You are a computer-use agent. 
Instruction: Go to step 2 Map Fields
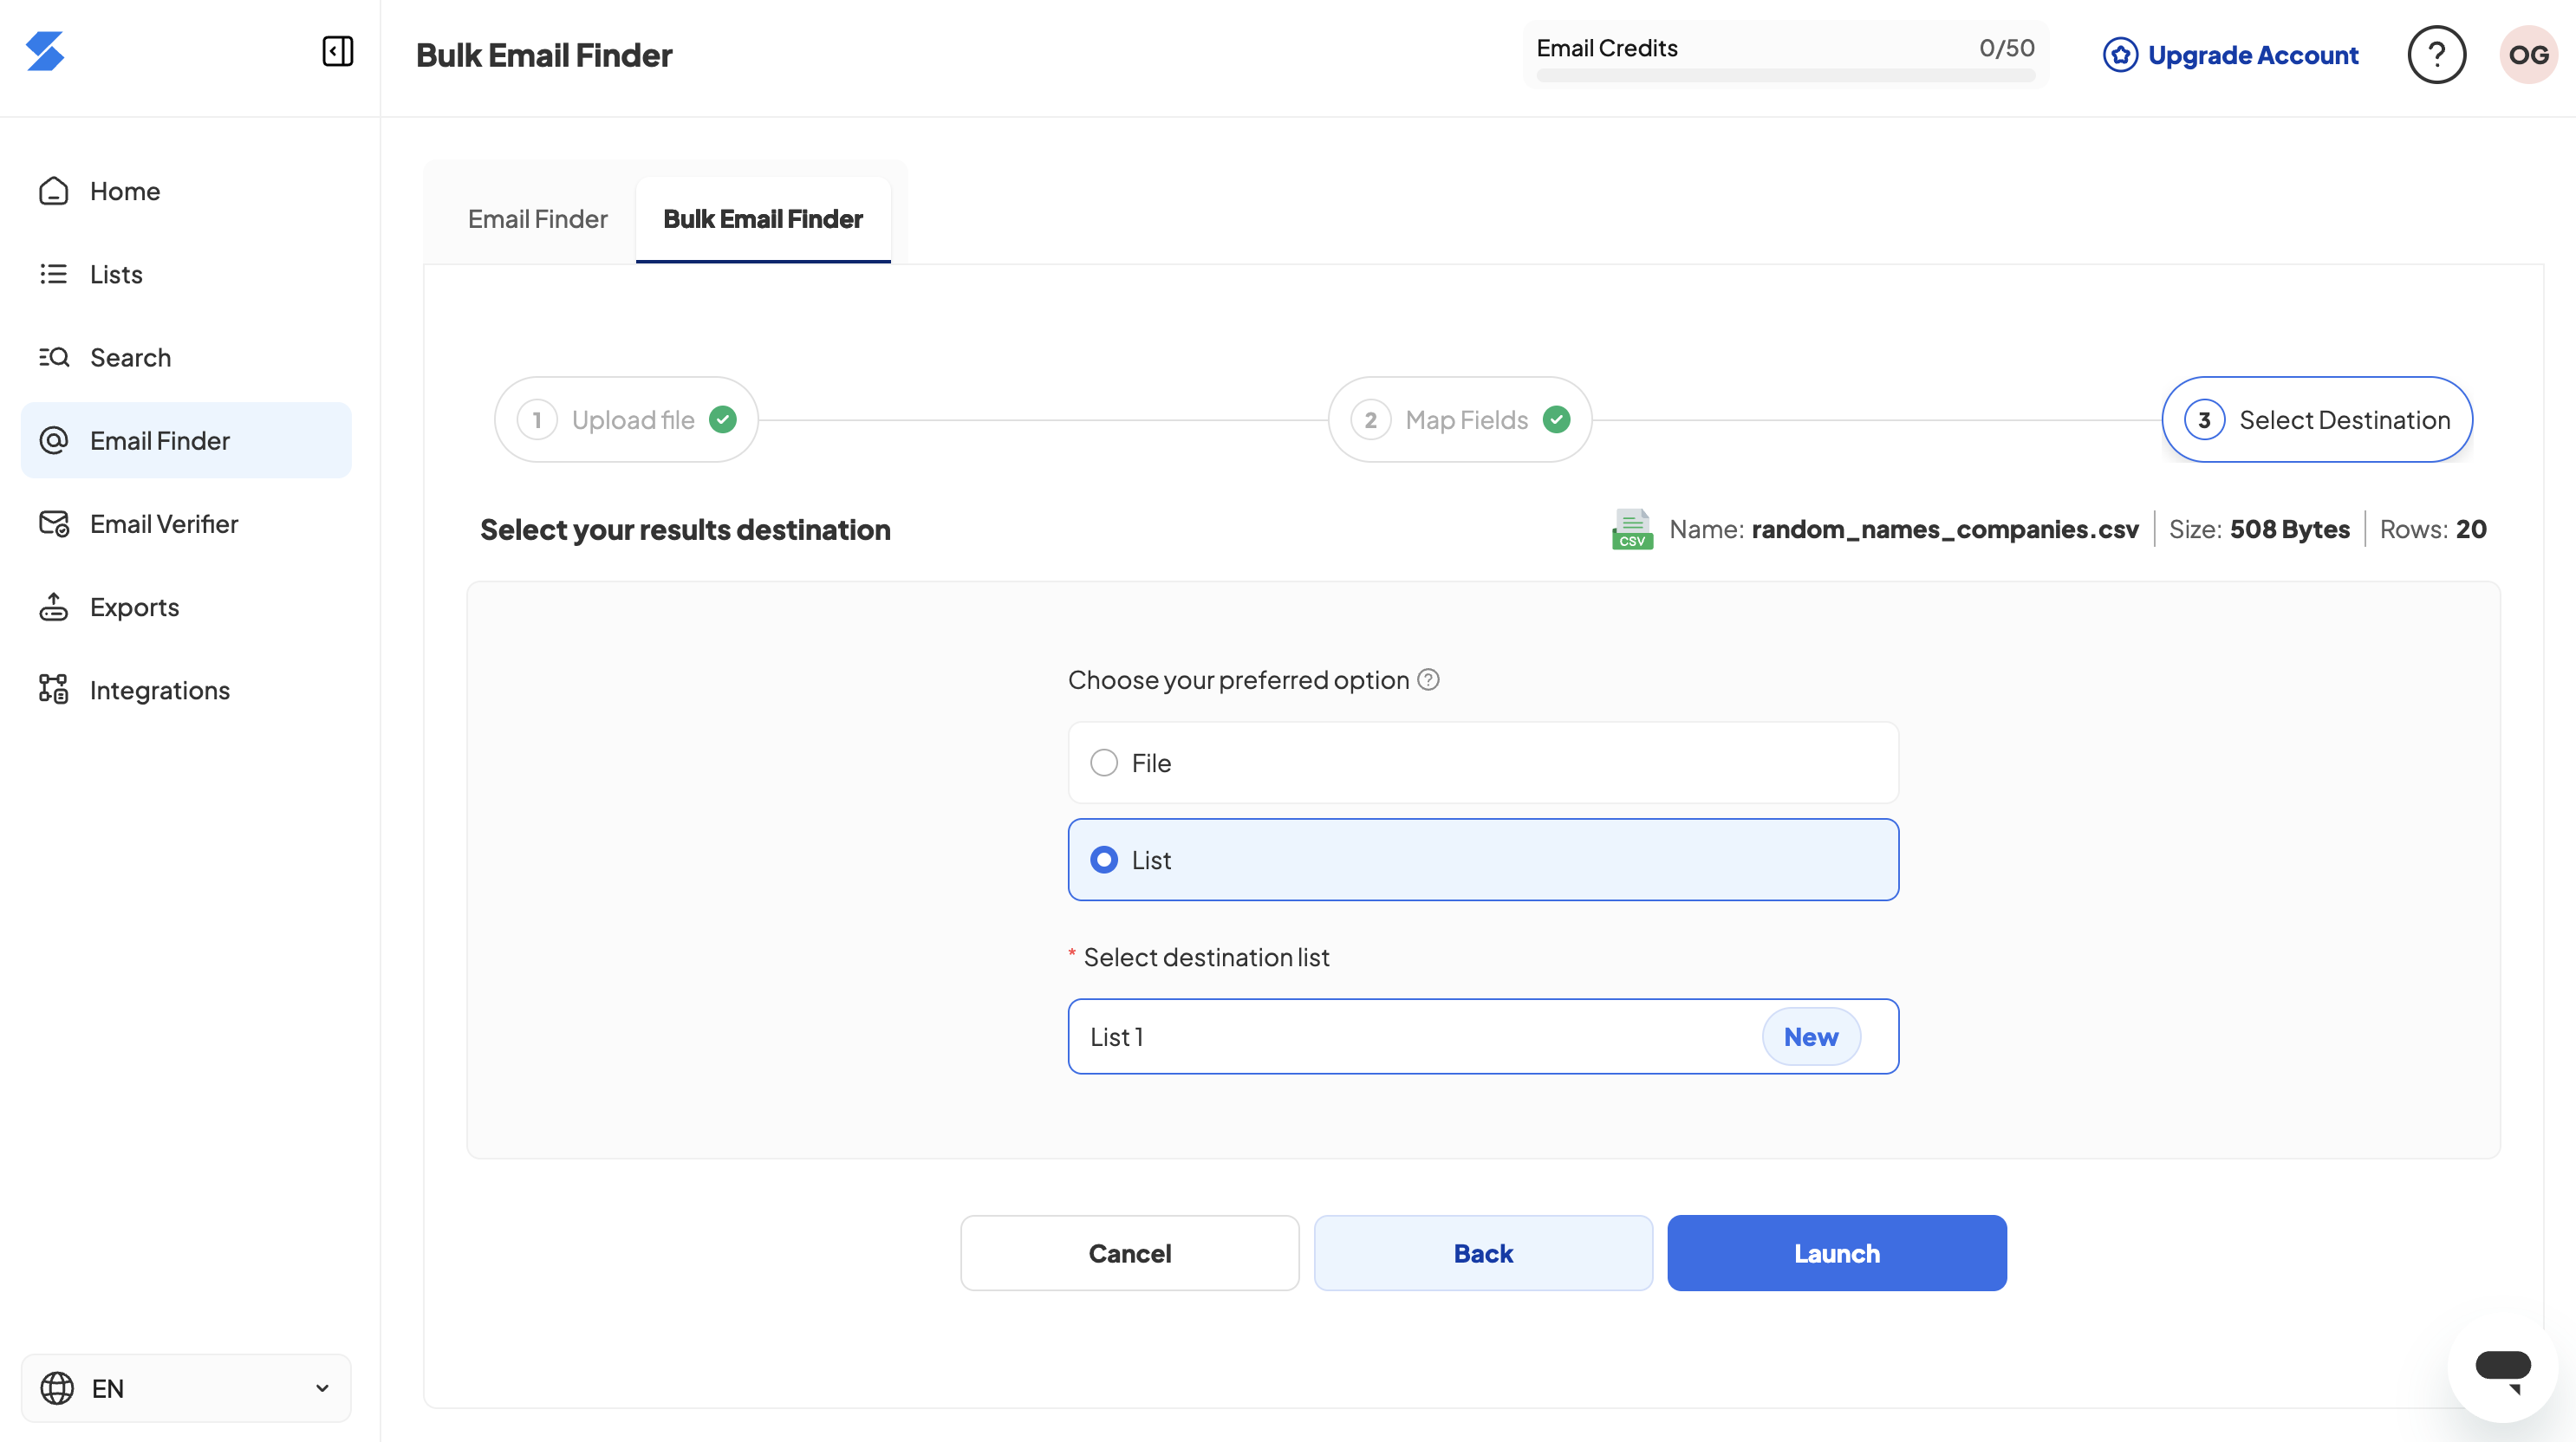(1460, 420)
